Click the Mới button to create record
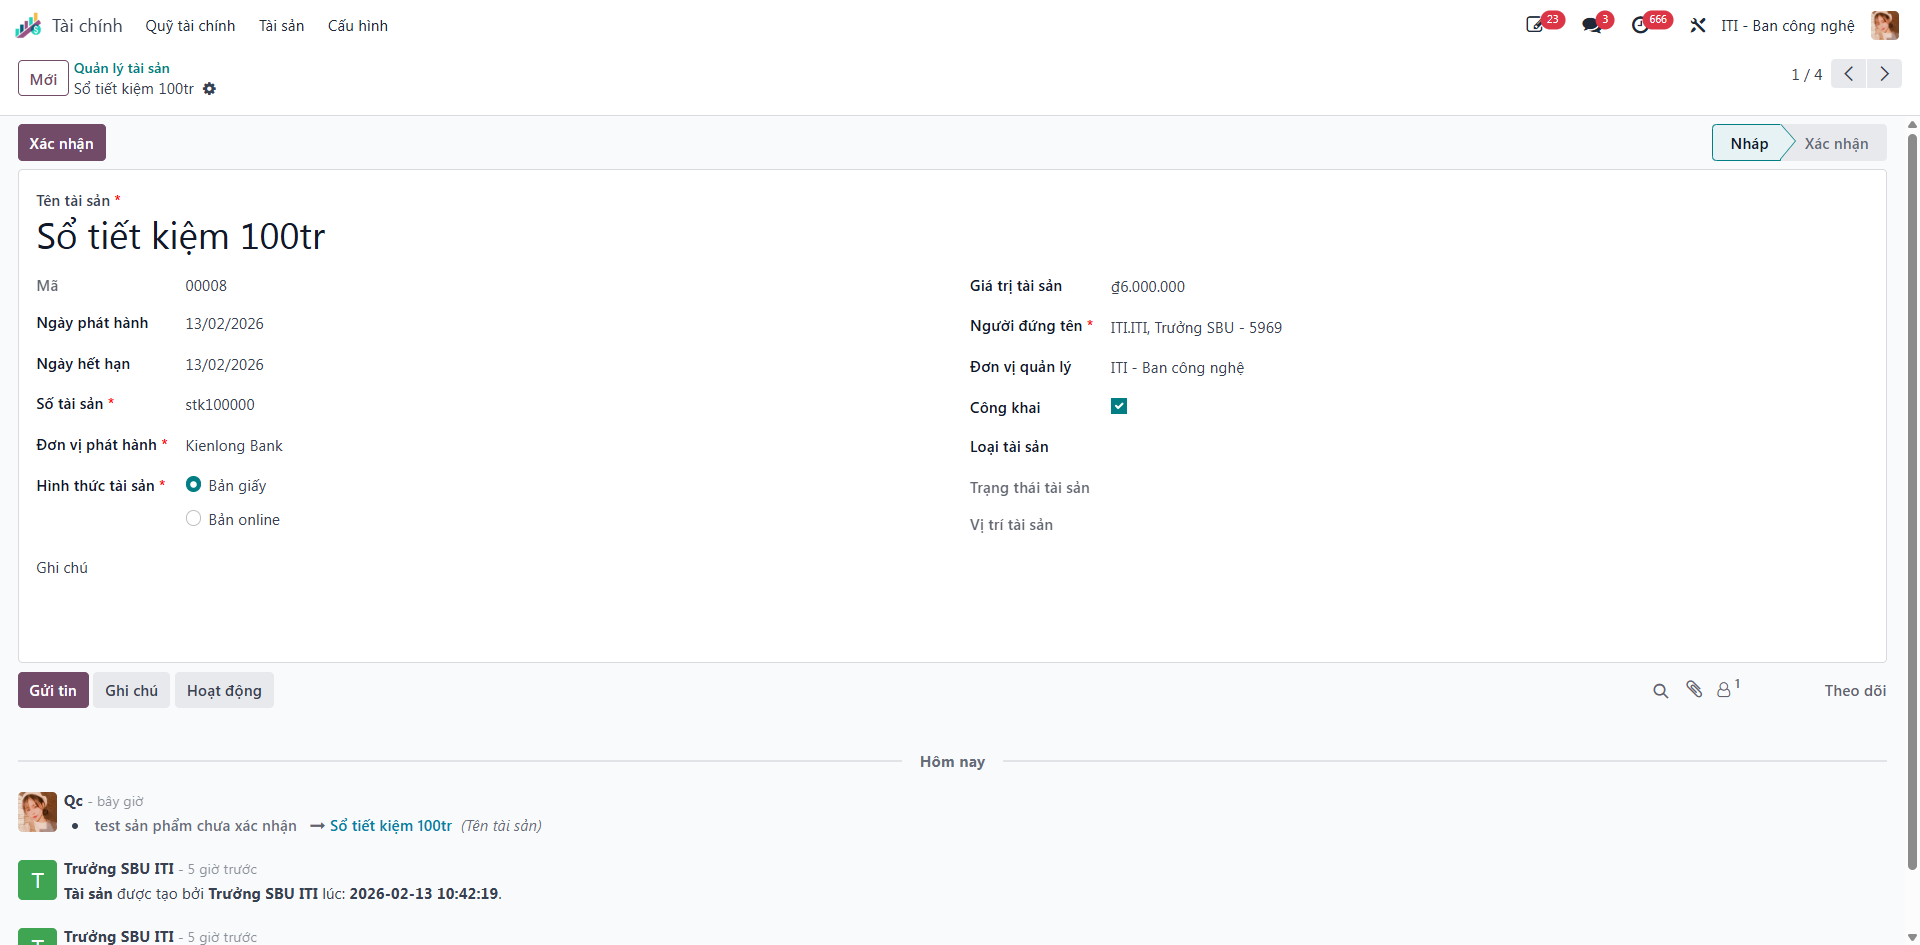 [43, 78]
